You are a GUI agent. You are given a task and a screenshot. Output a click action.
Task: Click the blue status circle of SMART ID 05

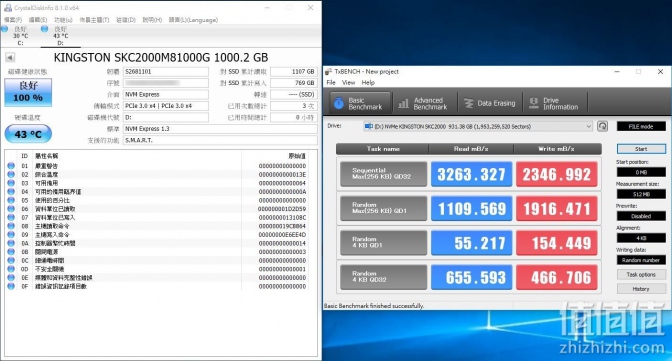click(11, 200)
